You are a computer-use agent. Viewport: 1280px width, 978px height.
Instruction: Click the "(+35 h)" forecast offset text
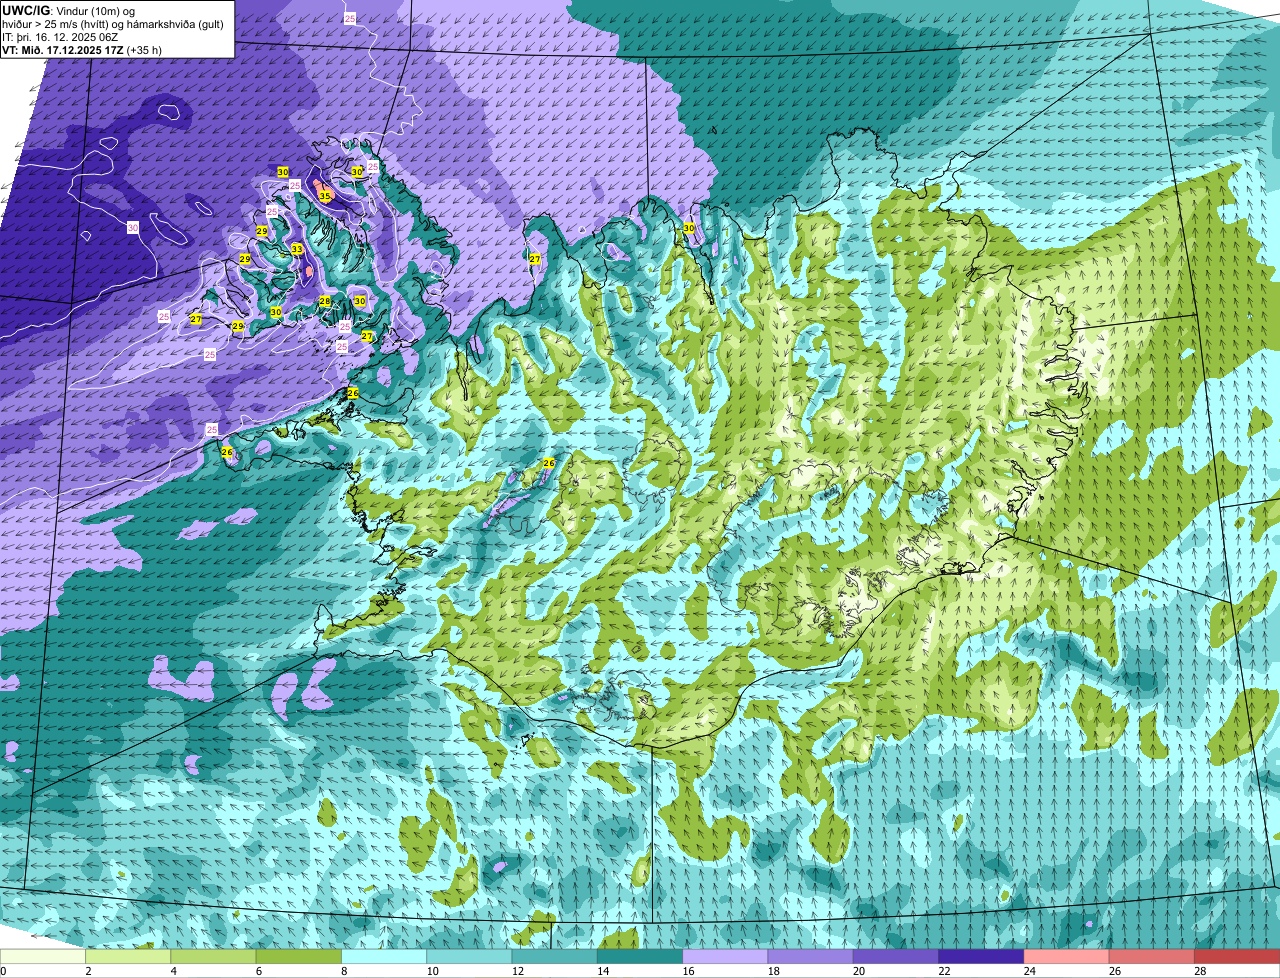tap(145, 50)
